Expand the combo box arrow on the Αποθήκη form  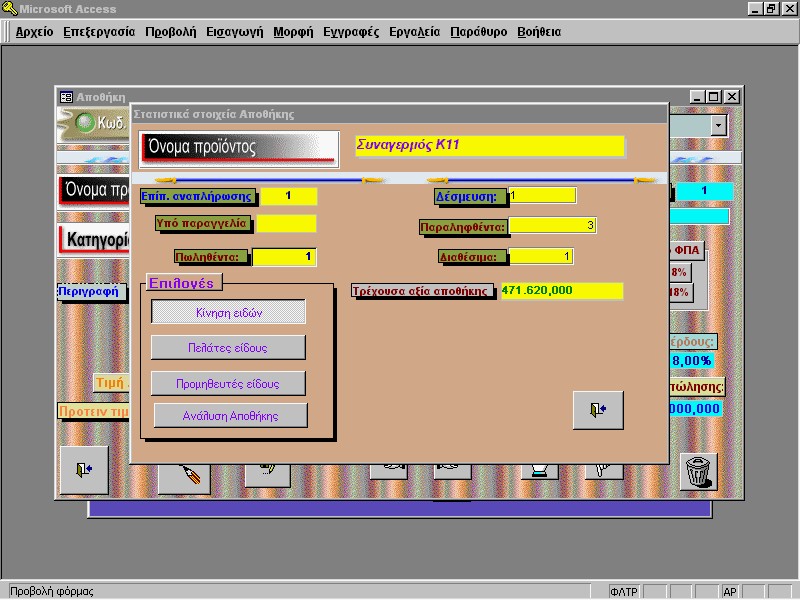point(719,125)
